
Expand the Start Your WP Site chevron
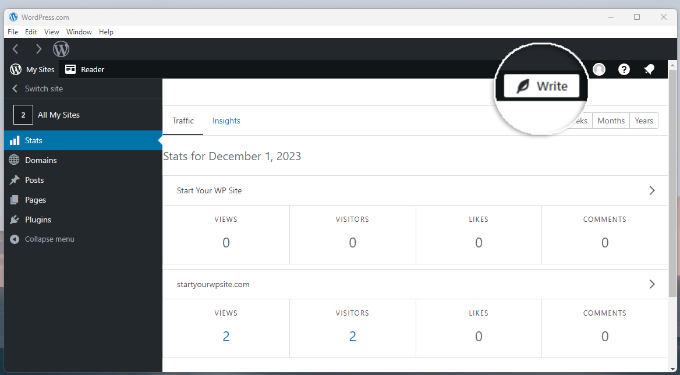coord(652,190)
